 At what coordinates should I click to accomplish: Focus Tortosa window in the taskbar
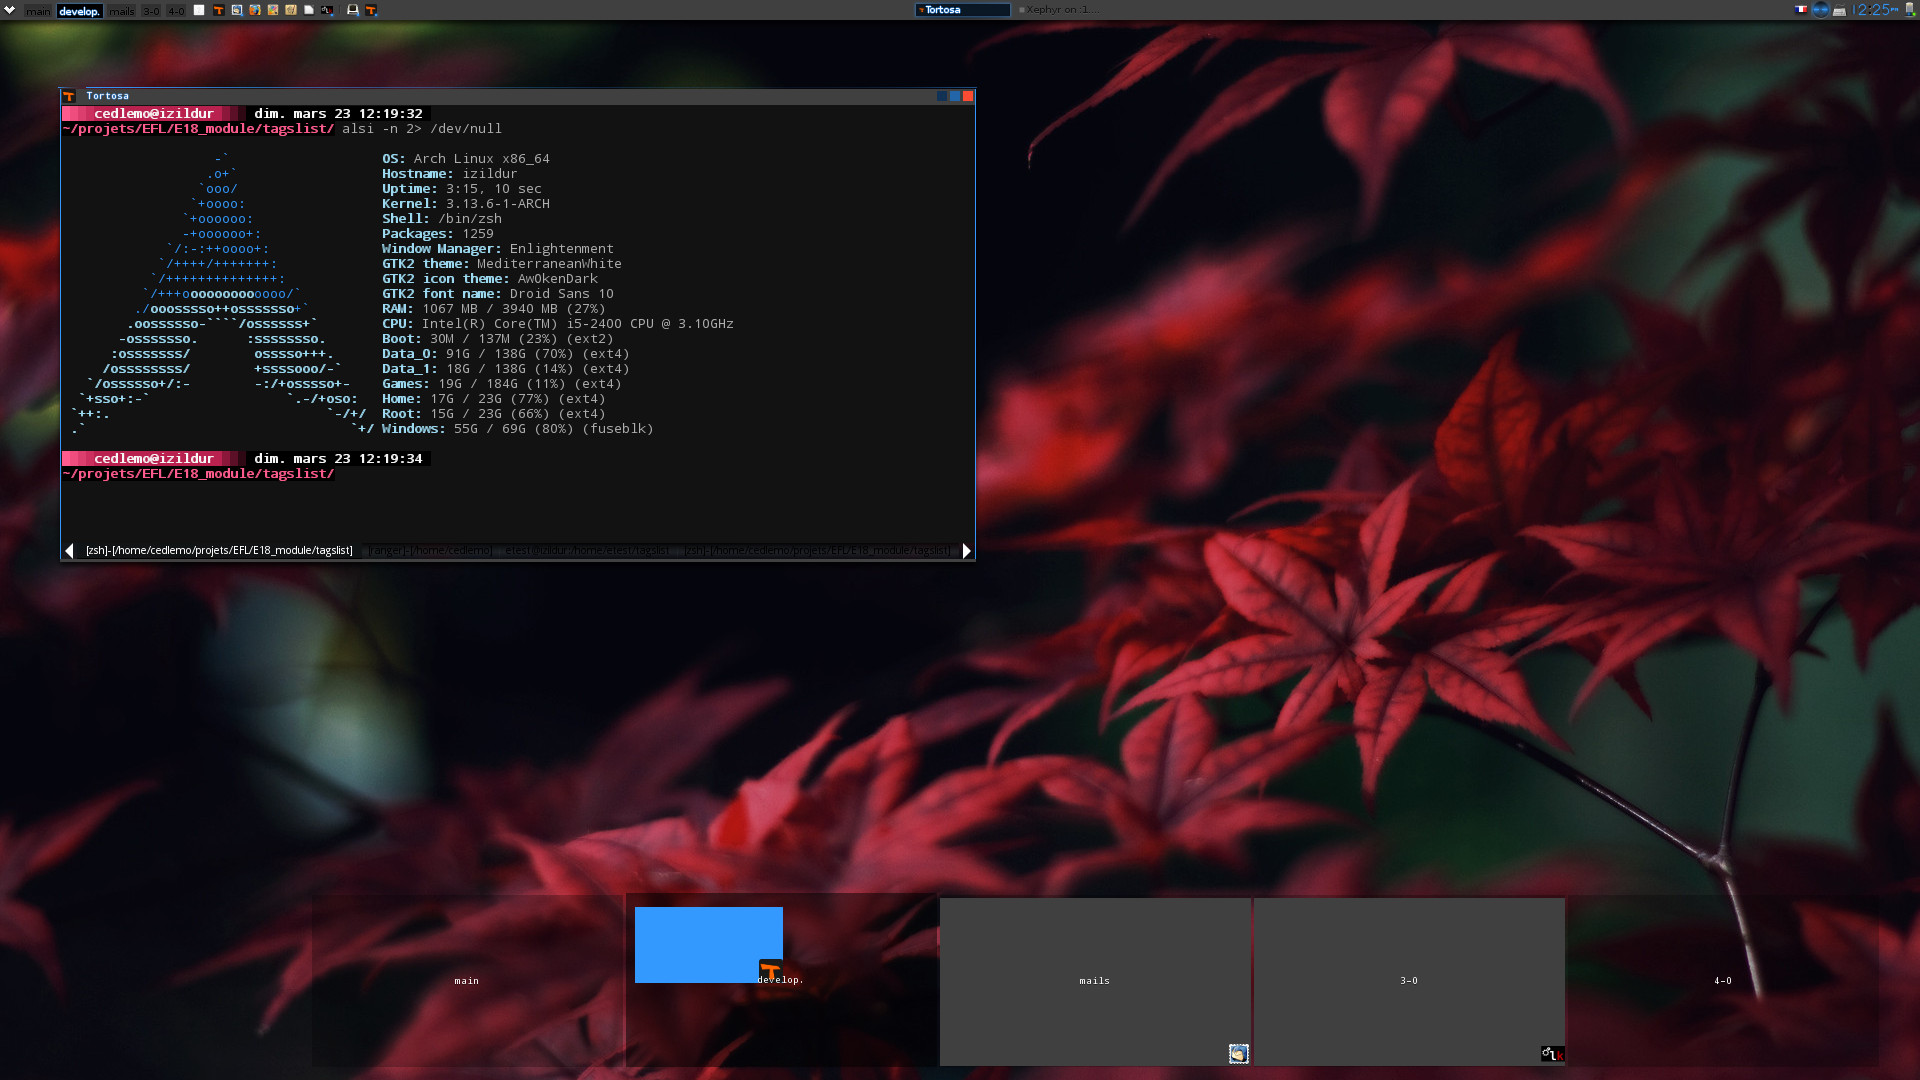point(963,10)
